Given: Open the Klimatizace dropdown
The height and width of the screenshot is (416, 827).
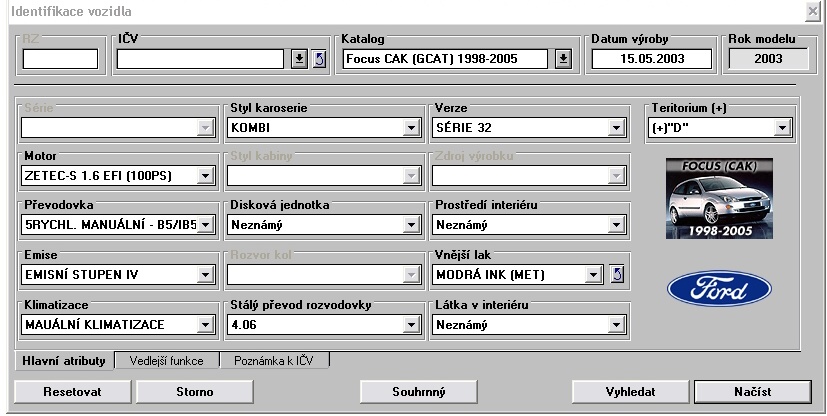Looking at the screenshot, I should click(205, 324).
